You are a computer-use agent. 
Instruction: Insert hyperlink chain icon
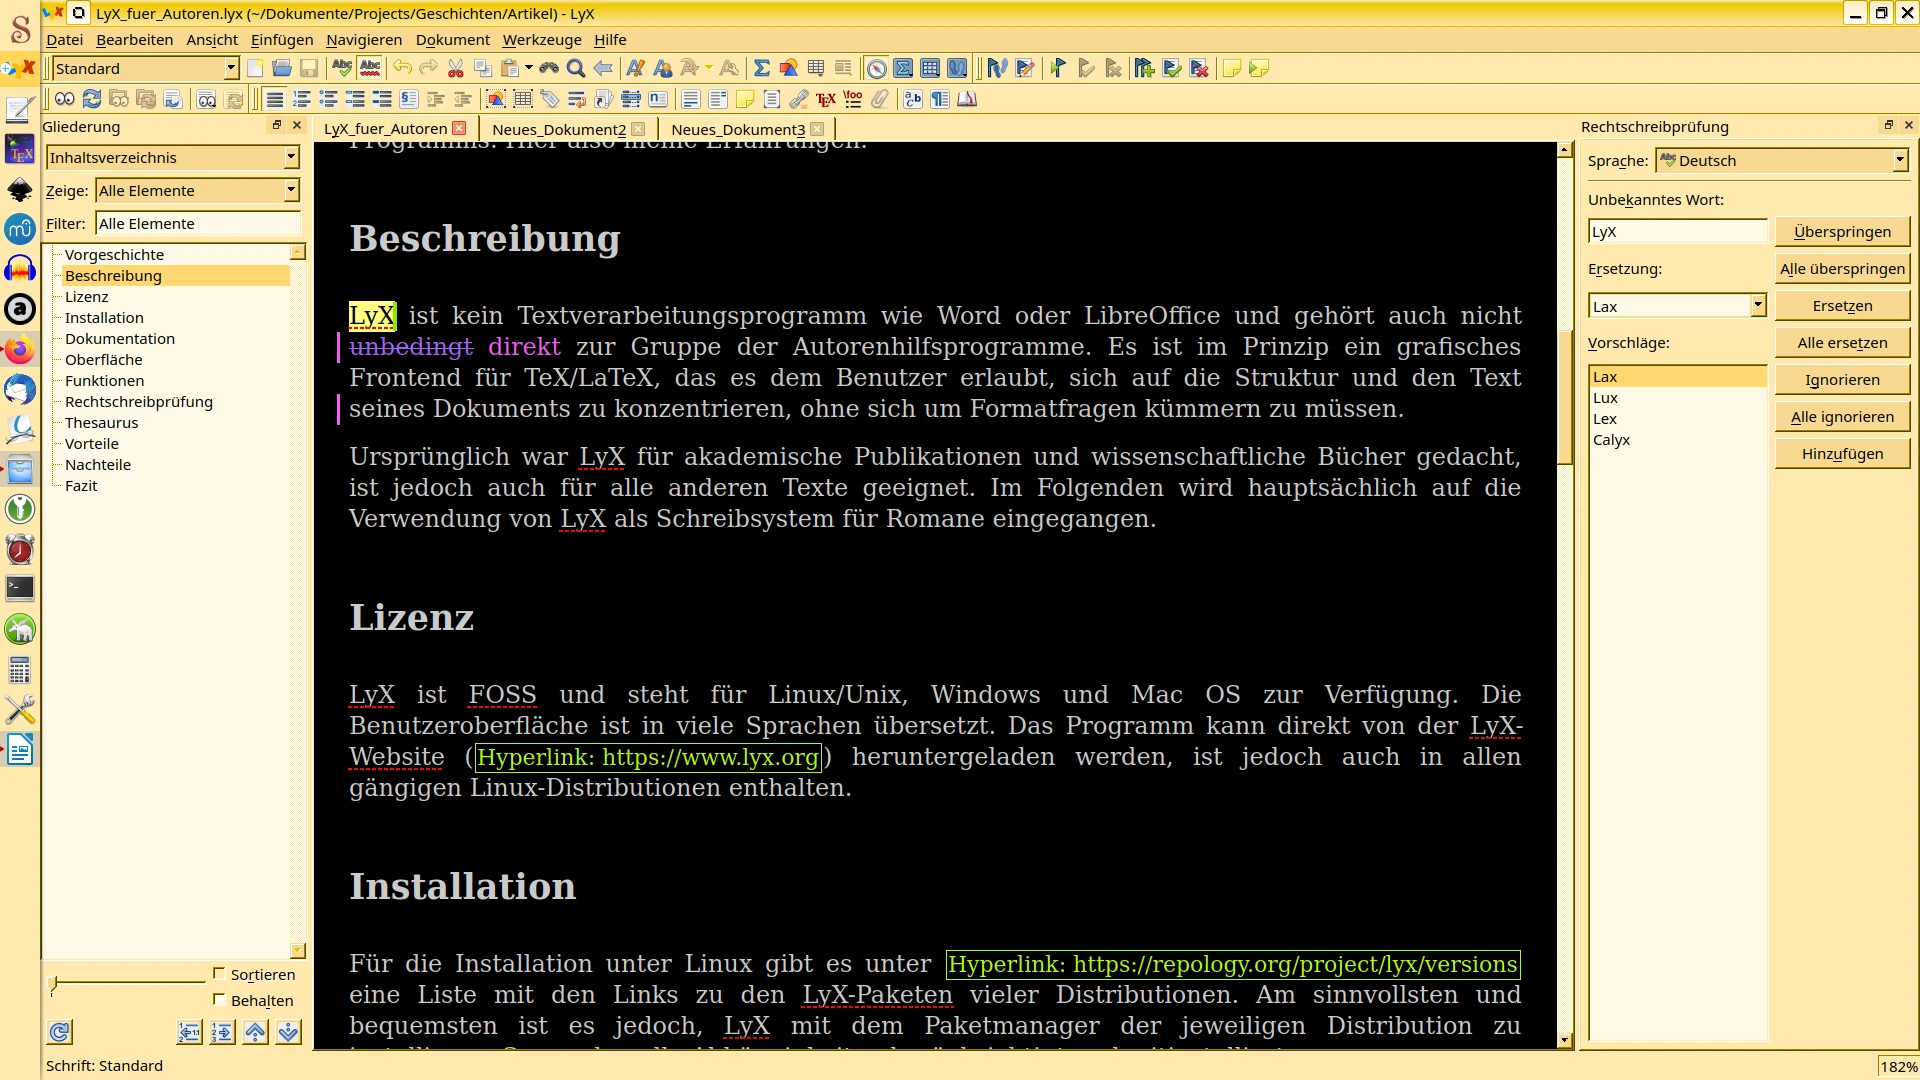[798, 99]
